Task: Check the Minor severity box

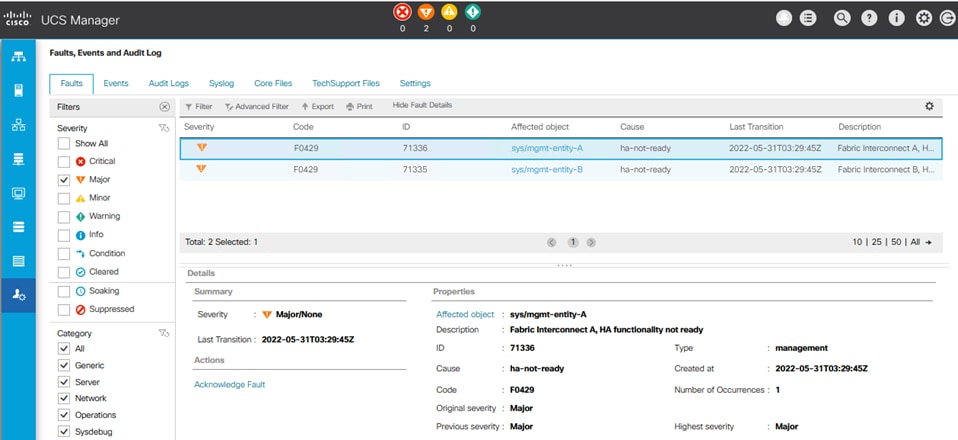Action: click(x=64, y=199)
